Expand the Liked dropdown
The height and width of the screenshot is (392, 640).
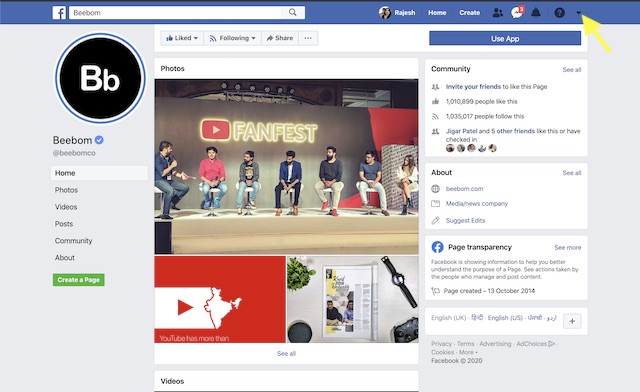tap(182, 38)
